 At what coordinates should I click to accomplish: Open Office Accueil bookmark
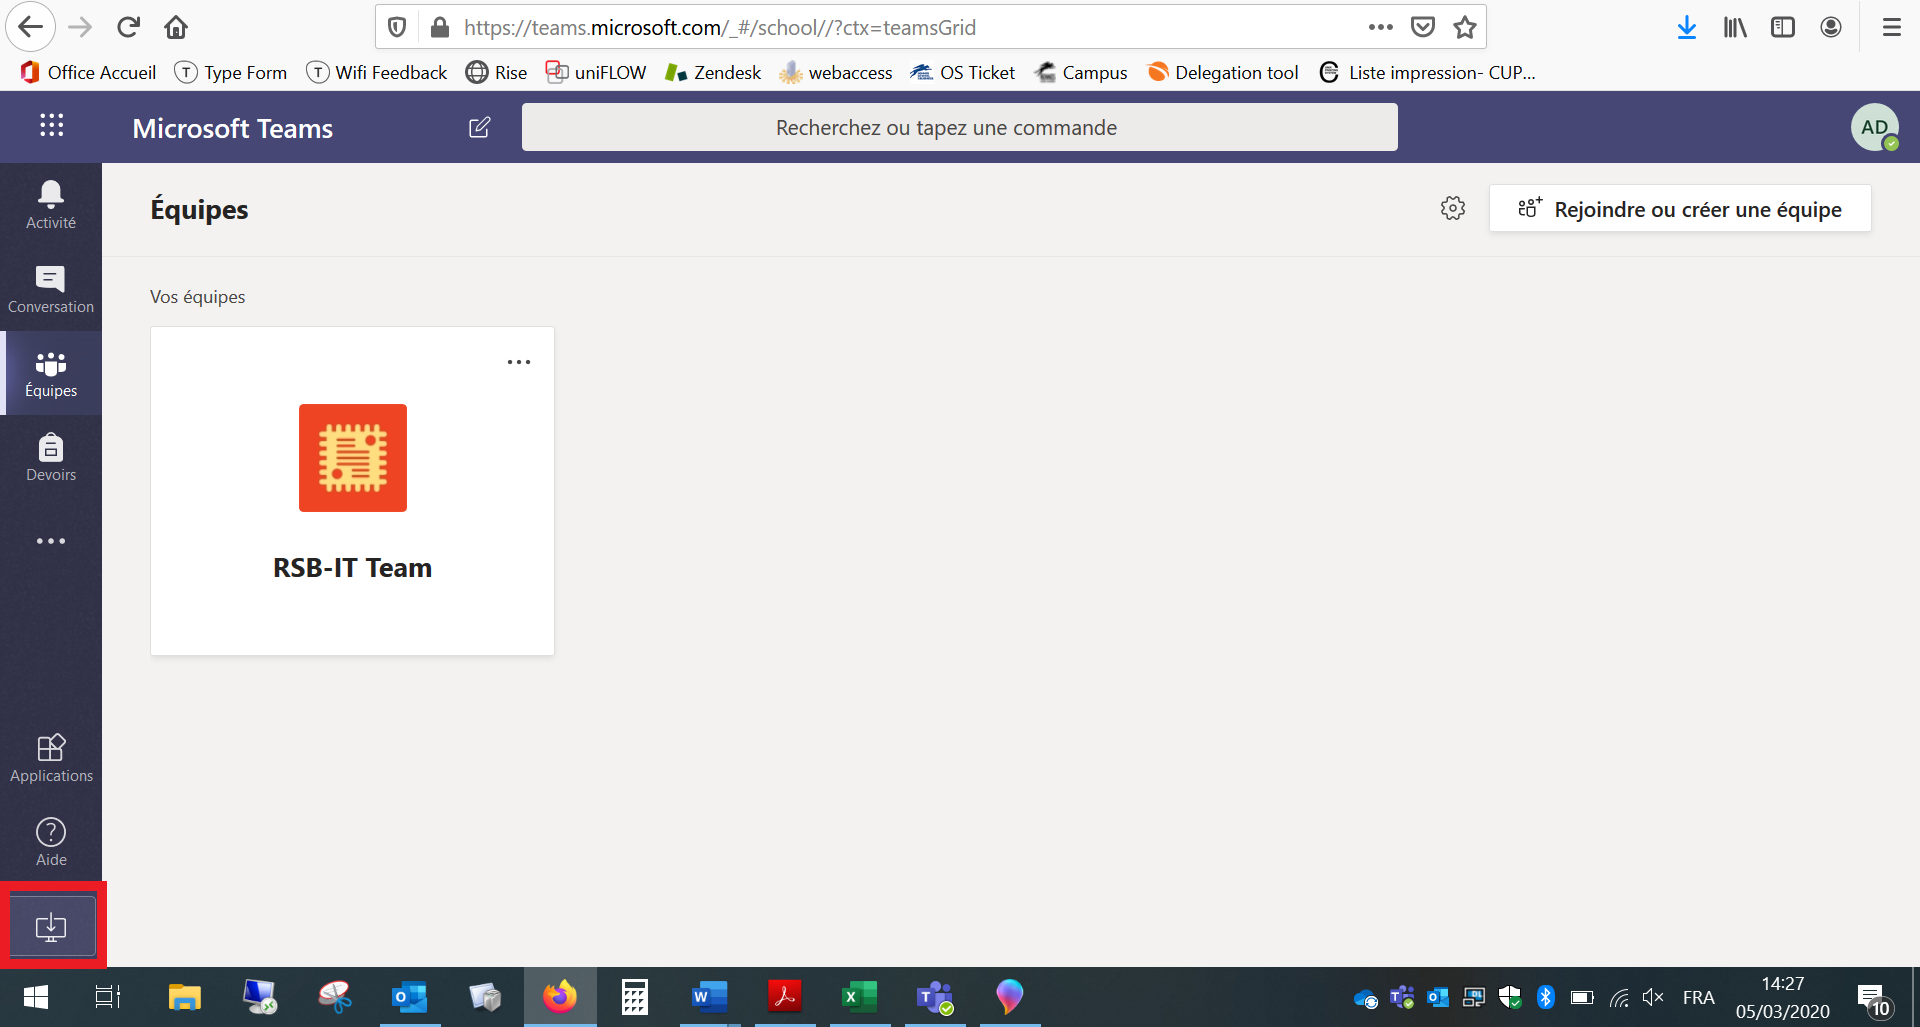[x=88, y=72]
